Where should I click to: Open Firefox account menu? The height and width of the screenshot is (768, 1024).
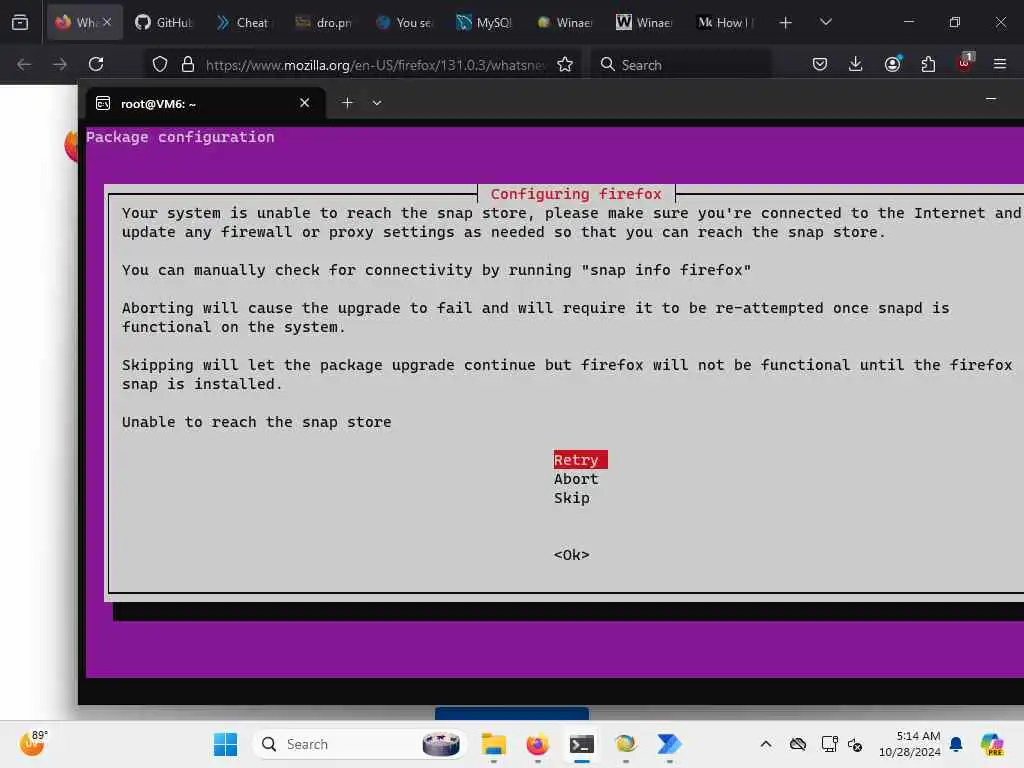pos(893,63)
